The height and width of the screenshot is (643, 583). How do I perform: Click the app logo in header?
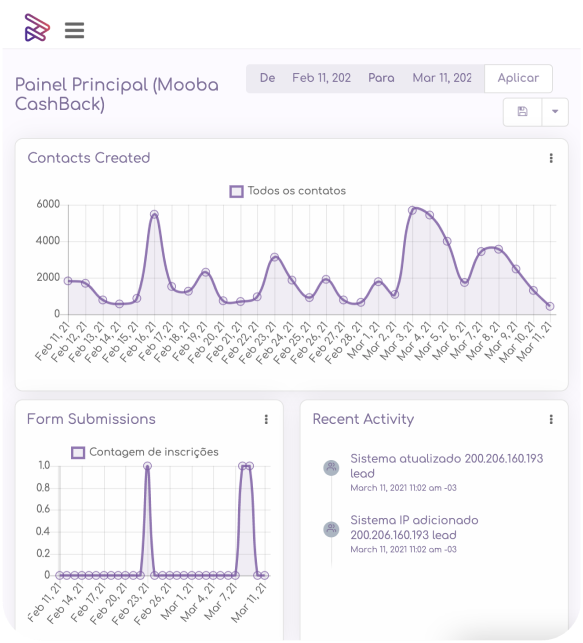37,28
